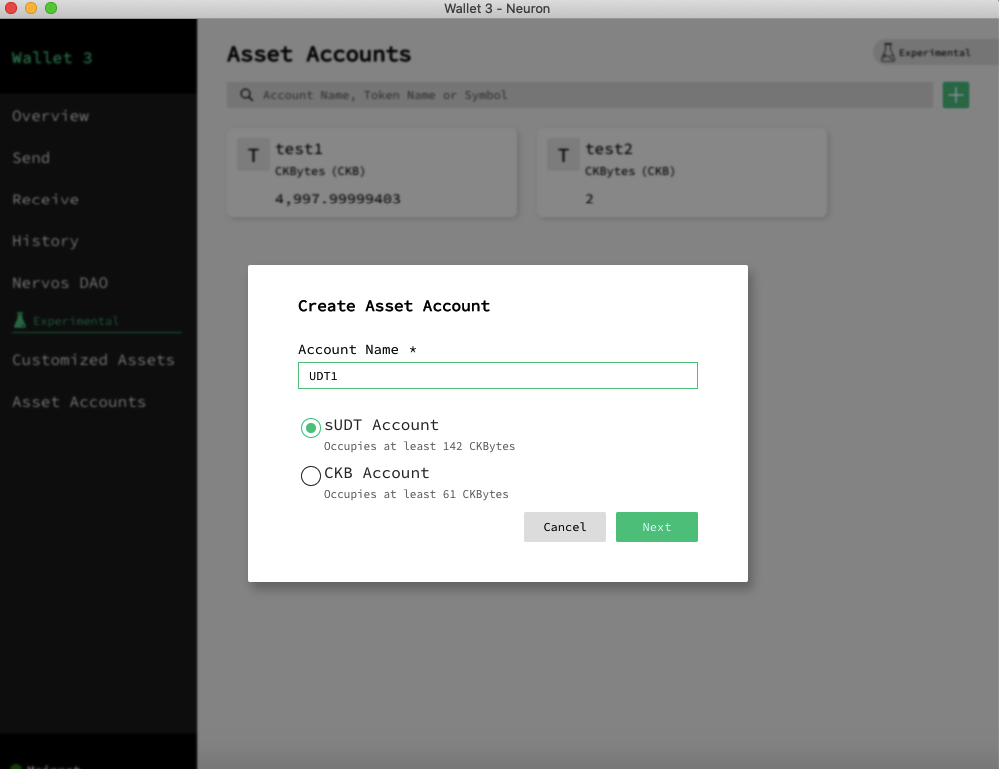The height and width of the screenshot is (769, 999).
Task: Click the test1 account T avatar icon
Action: coord(253,155)
